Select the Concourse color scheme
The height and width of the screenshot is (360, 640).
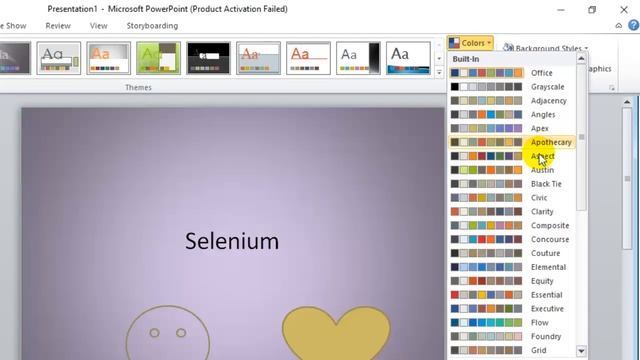(x=513, y=239)
